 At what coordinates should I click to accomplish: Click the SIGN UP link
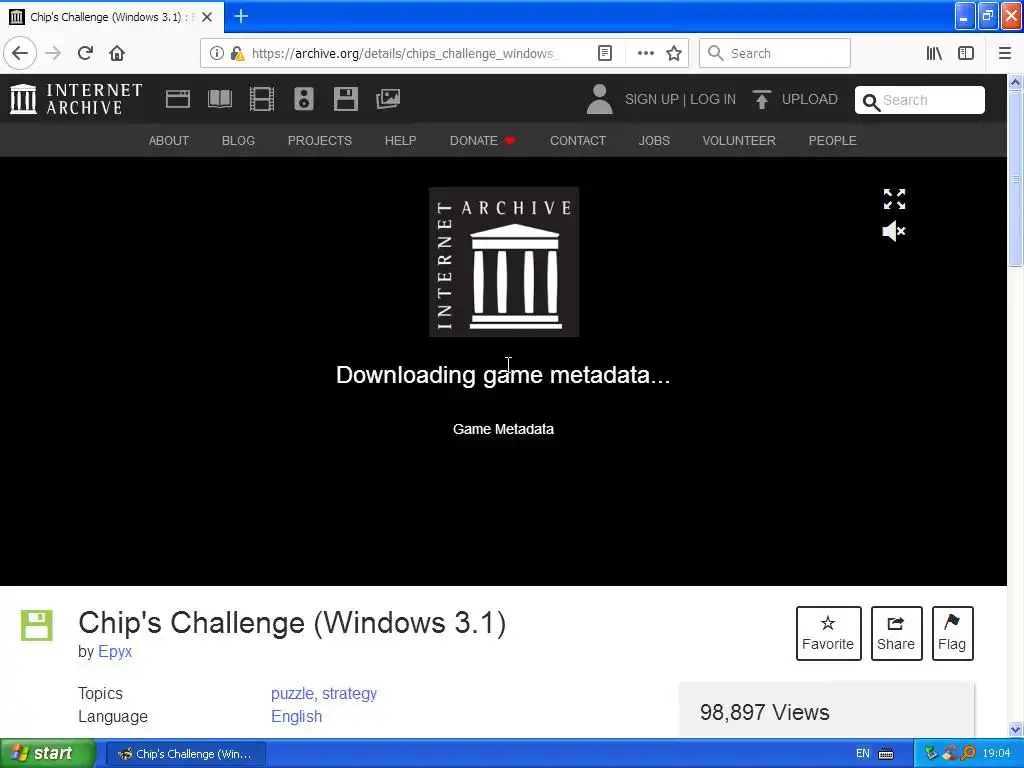coord(652,99)
